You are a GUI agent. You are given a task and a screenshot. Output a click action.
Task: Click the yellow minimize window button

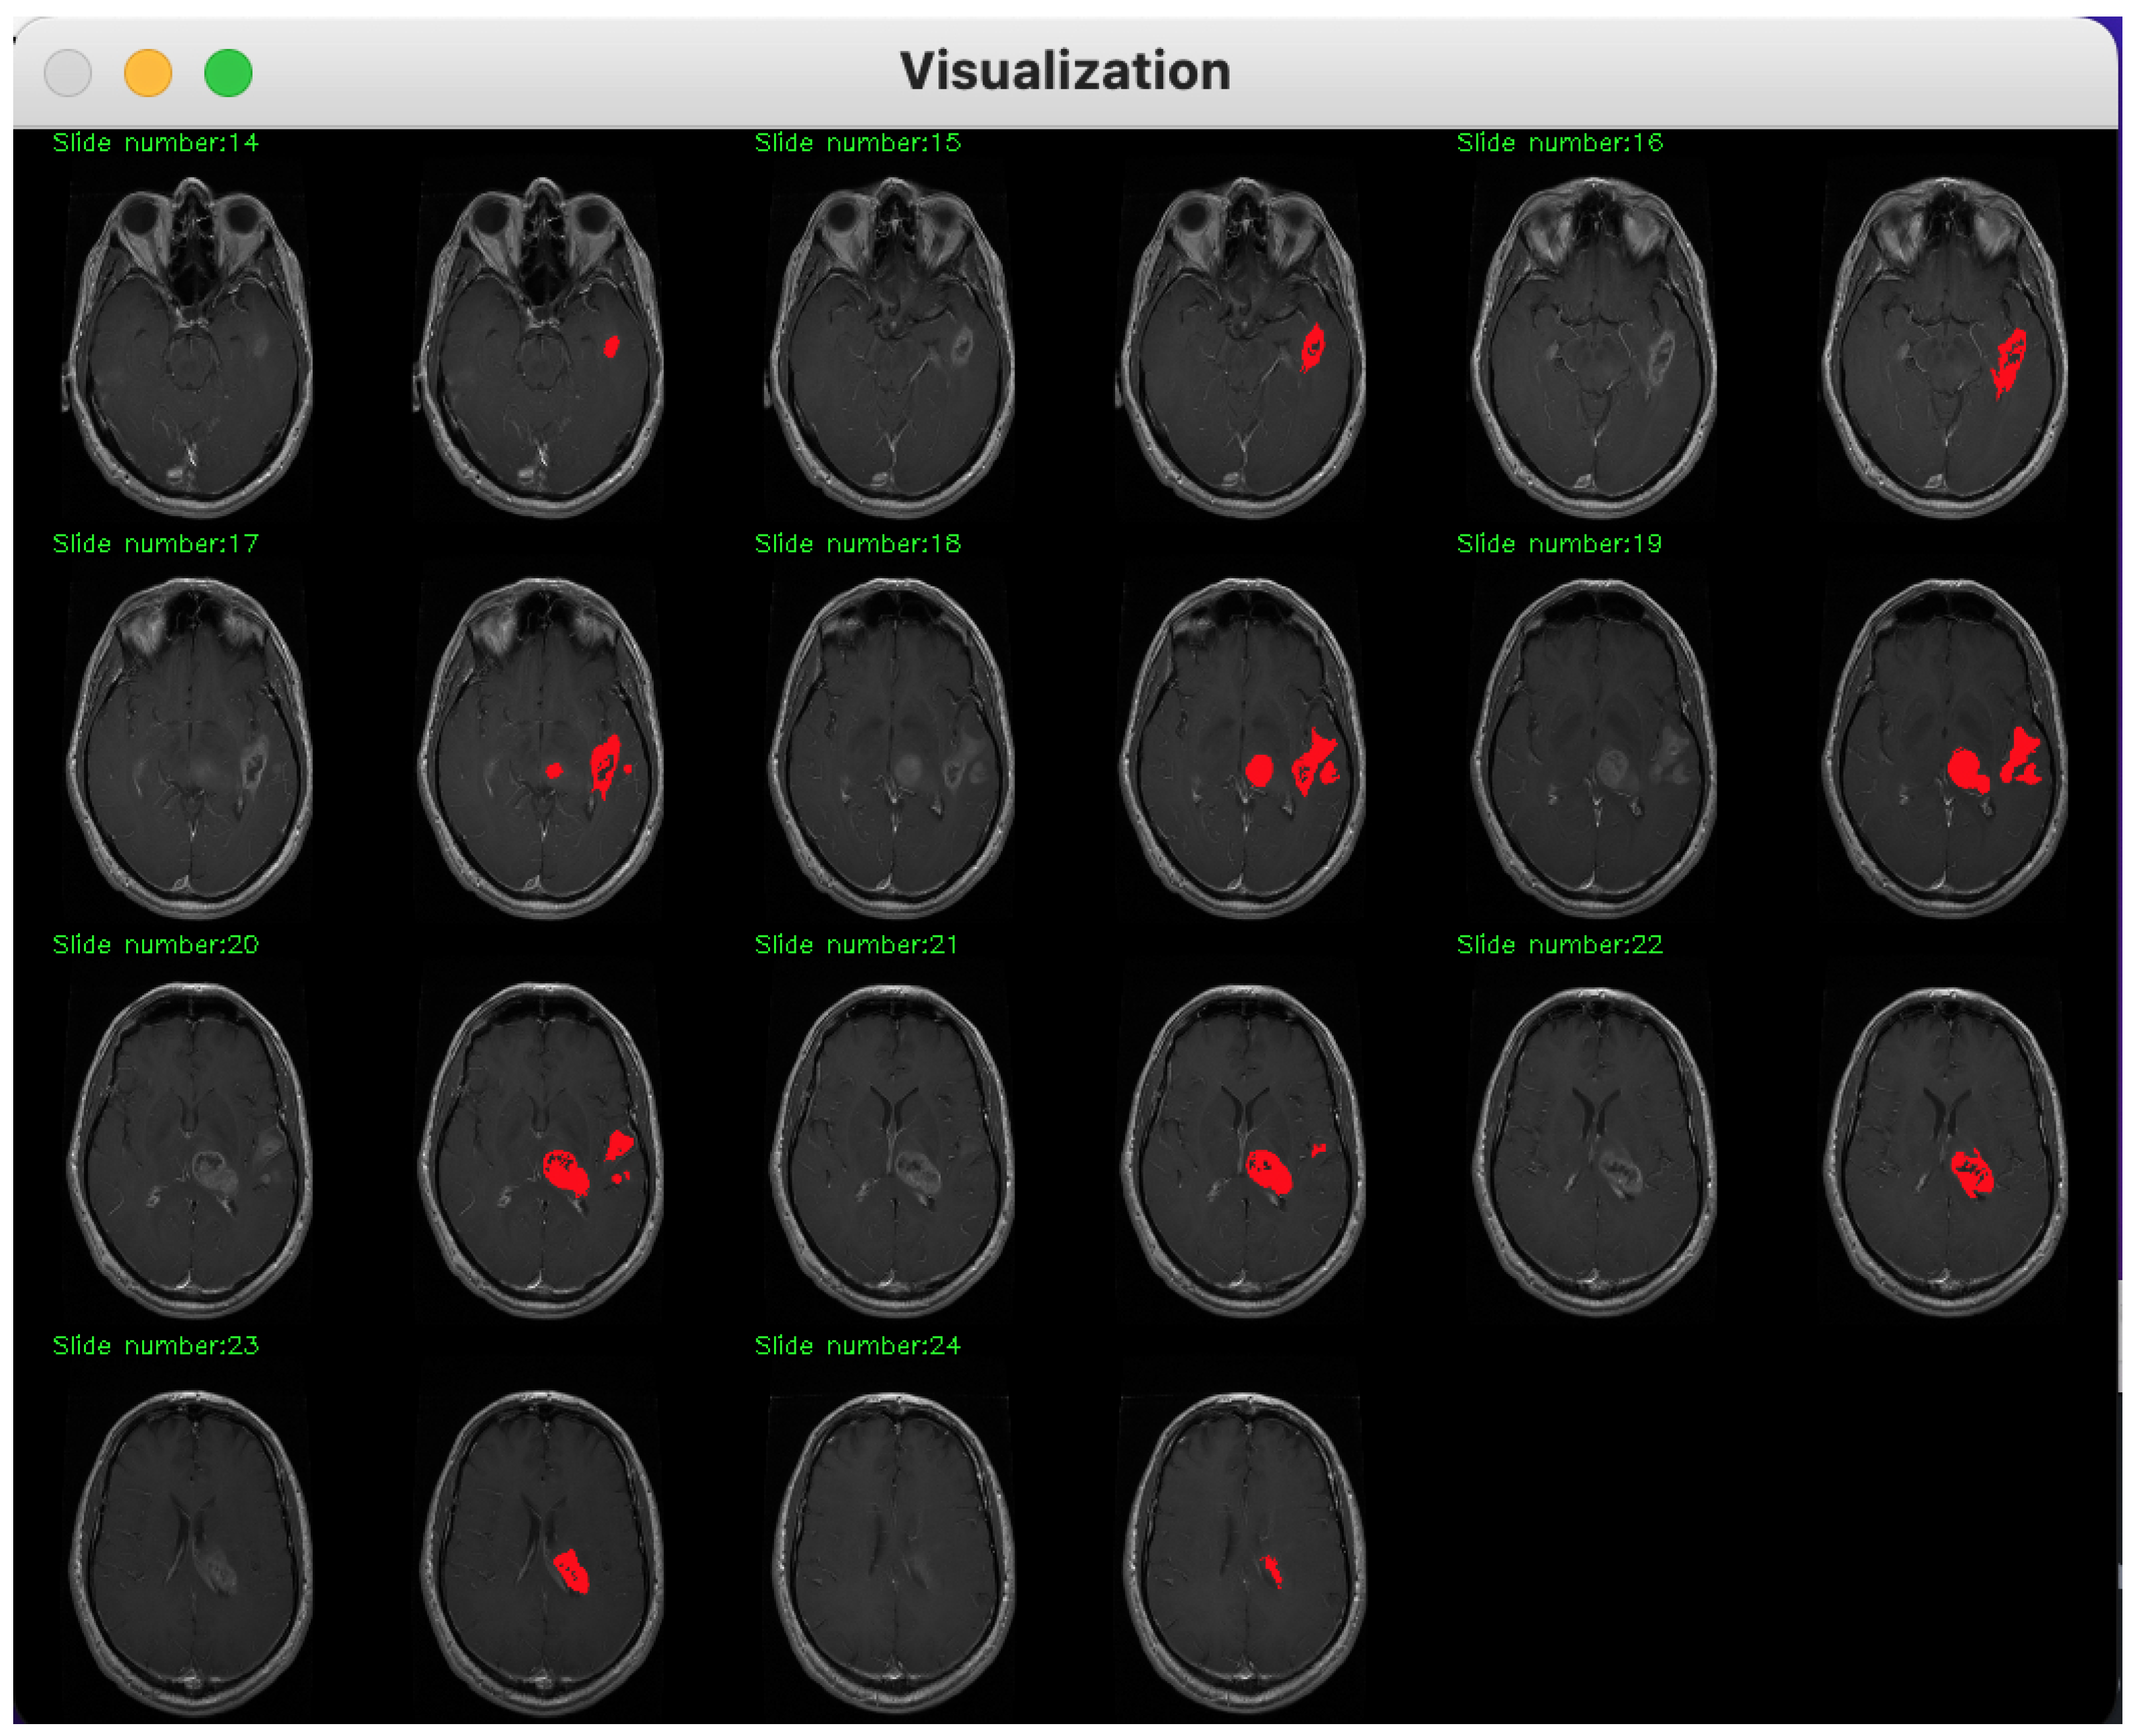click(x=148, y=73)
